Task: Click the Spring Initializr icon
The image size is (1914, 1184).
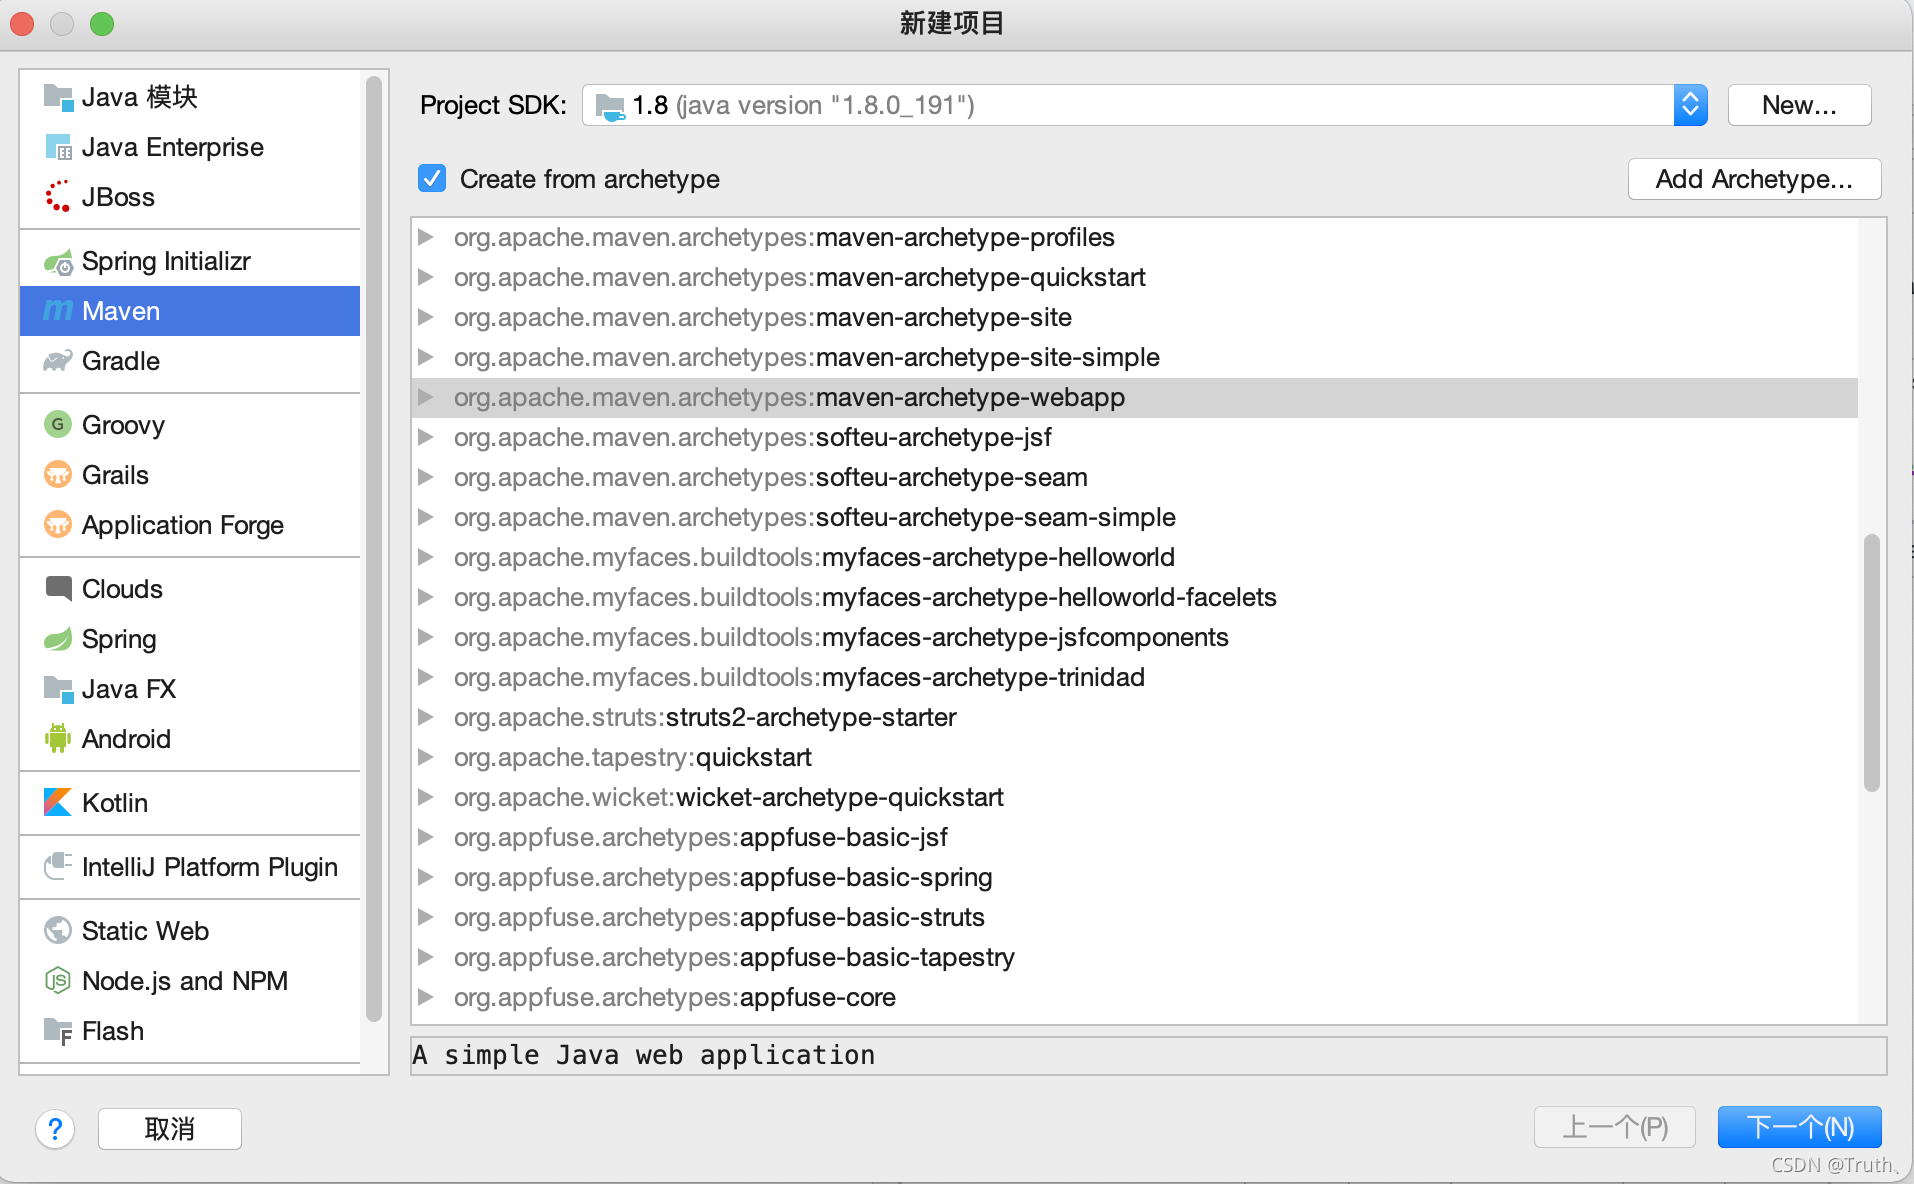Action: (x=58, y=262)
